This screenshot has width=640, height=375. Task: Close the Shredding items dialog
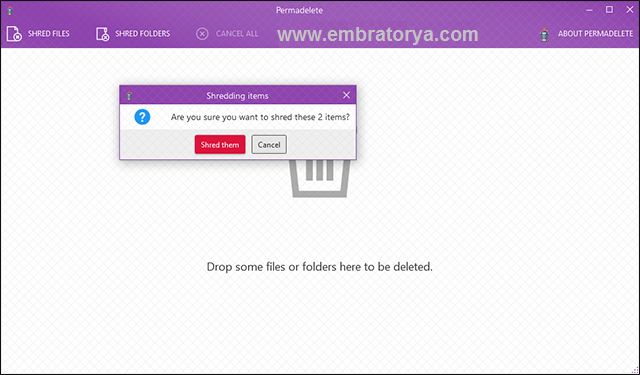point(347,95)
